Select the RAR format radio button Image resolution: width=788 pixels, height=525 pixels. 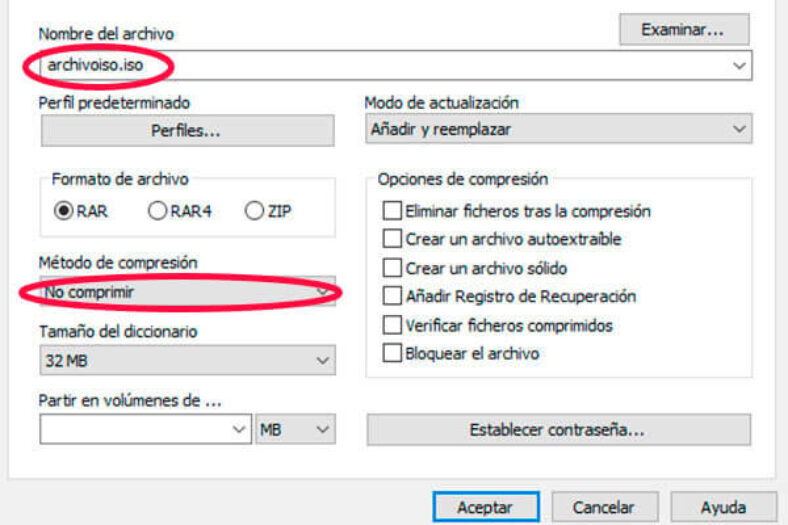click(64, 211)
